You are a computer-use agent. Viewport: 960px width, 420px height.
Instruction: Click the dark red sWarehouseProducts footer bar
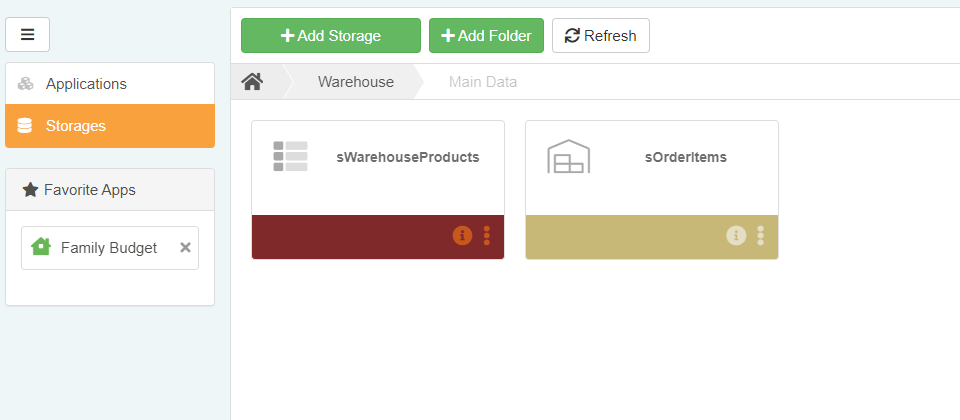click(x=350, y=237)
